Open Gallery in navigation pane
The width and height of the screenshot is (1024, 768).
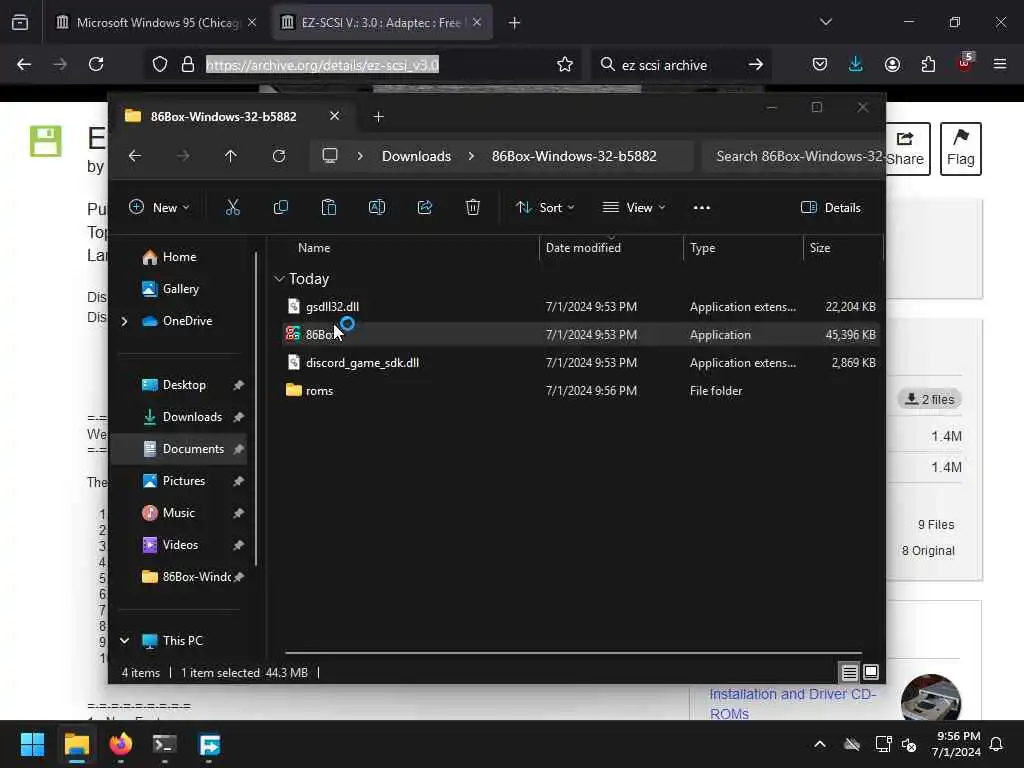tap(181, 289)
